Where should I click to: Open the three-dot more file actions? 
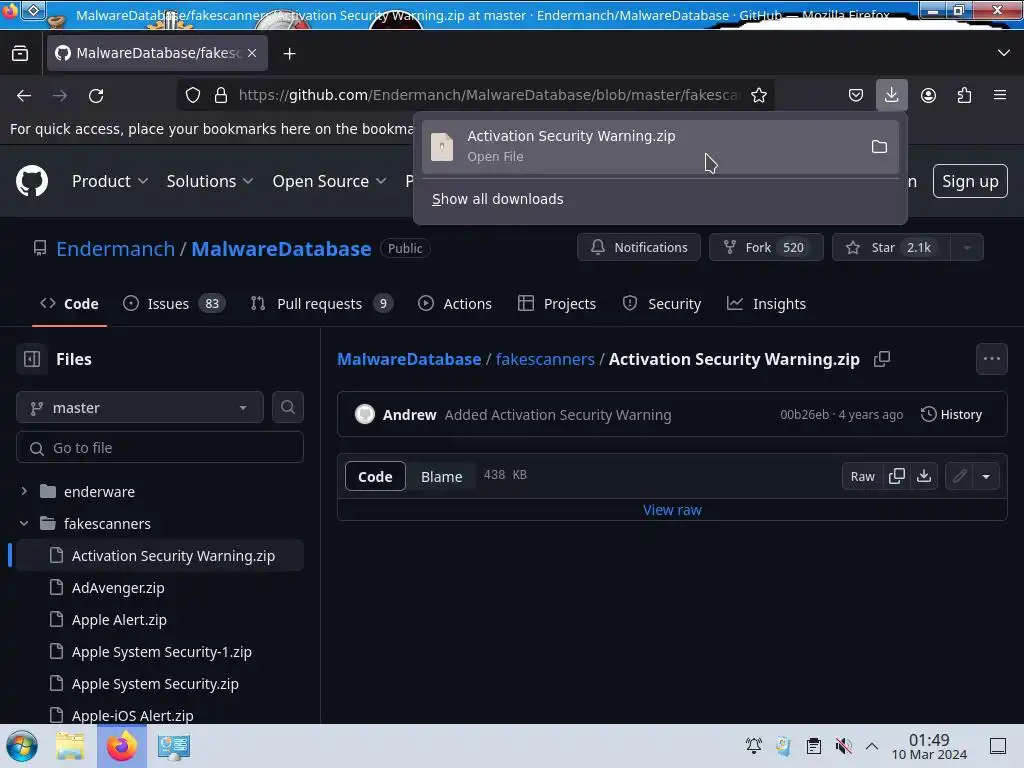pyautogui.click(x=991, y=359)
